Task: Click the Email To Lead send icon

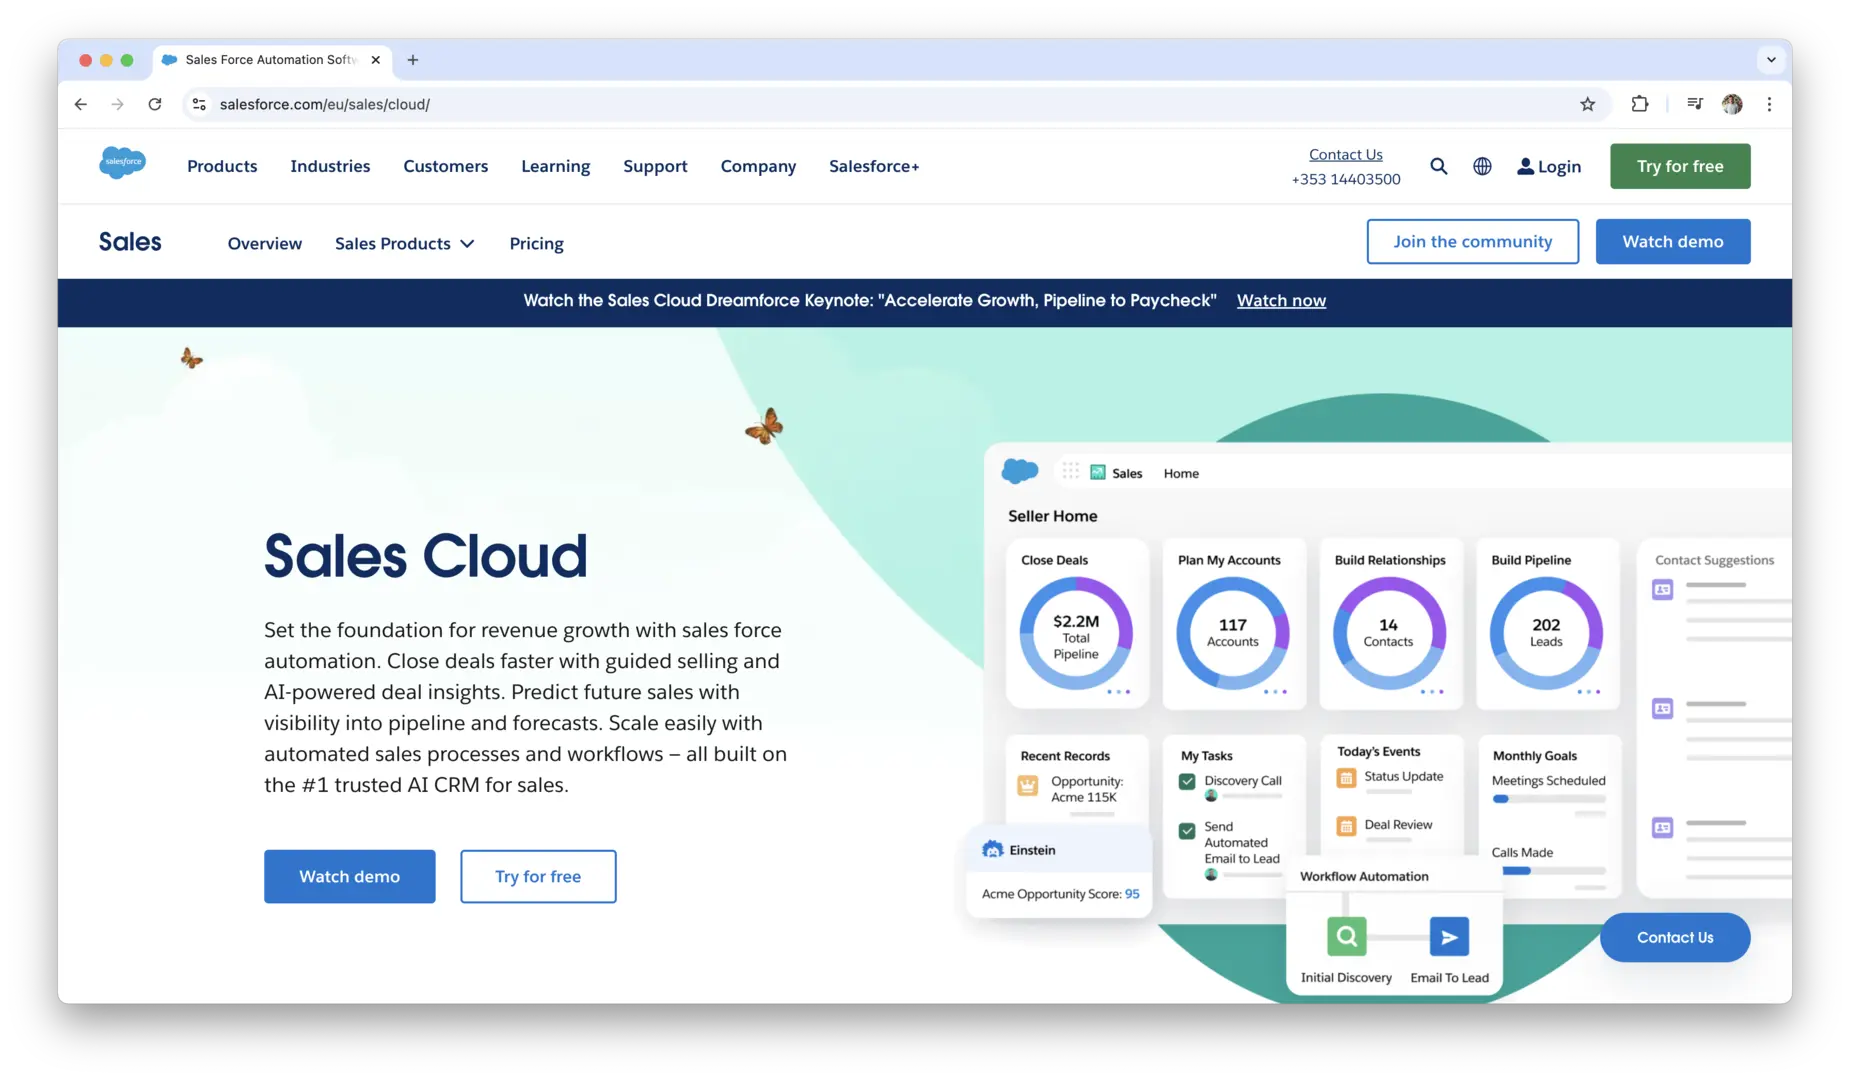Action: click(1449, 937)
